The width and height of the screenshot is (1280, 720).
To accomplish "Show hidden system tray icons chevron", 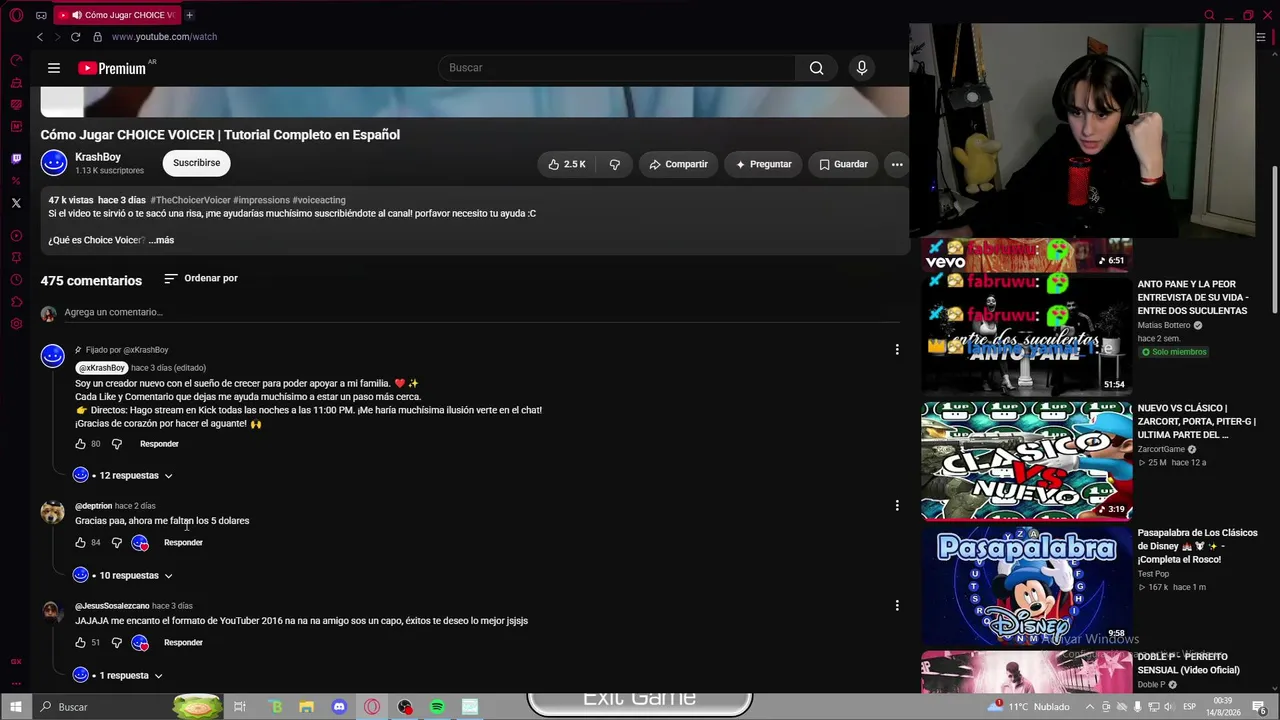I will click(x=1090, y=707).
